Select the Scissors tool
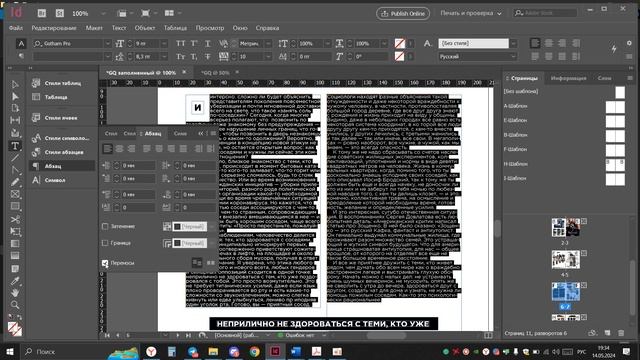This screenshot has width=640, height=360. click(x=15, y=219)
